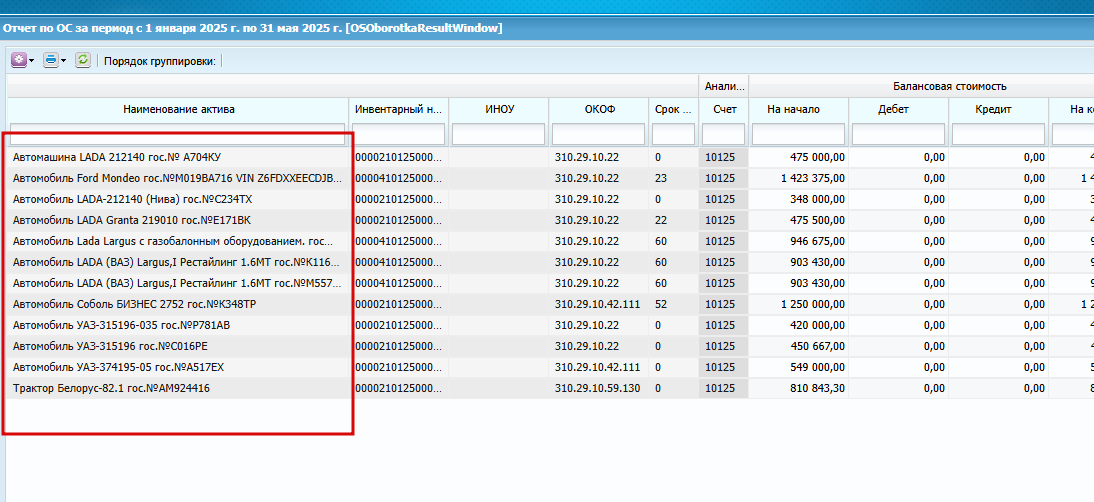
Task: Focus filter field under 'Срок ...'
Action: tap(673, 134)
